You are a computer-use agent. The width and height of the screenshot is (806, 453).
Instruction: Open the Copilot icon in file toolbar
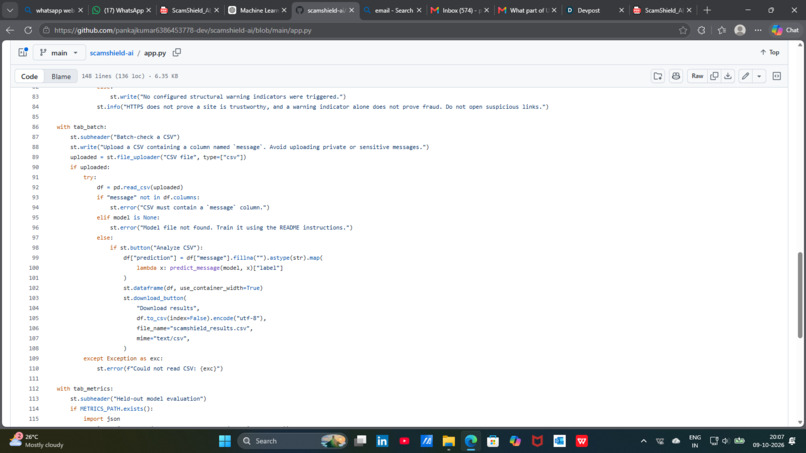tap(676, 76)
